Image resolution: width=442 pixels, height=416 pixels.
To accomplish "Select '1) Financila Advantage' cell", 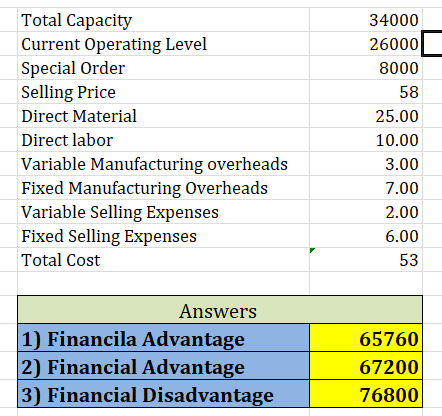I will click(x=163, y=338).
